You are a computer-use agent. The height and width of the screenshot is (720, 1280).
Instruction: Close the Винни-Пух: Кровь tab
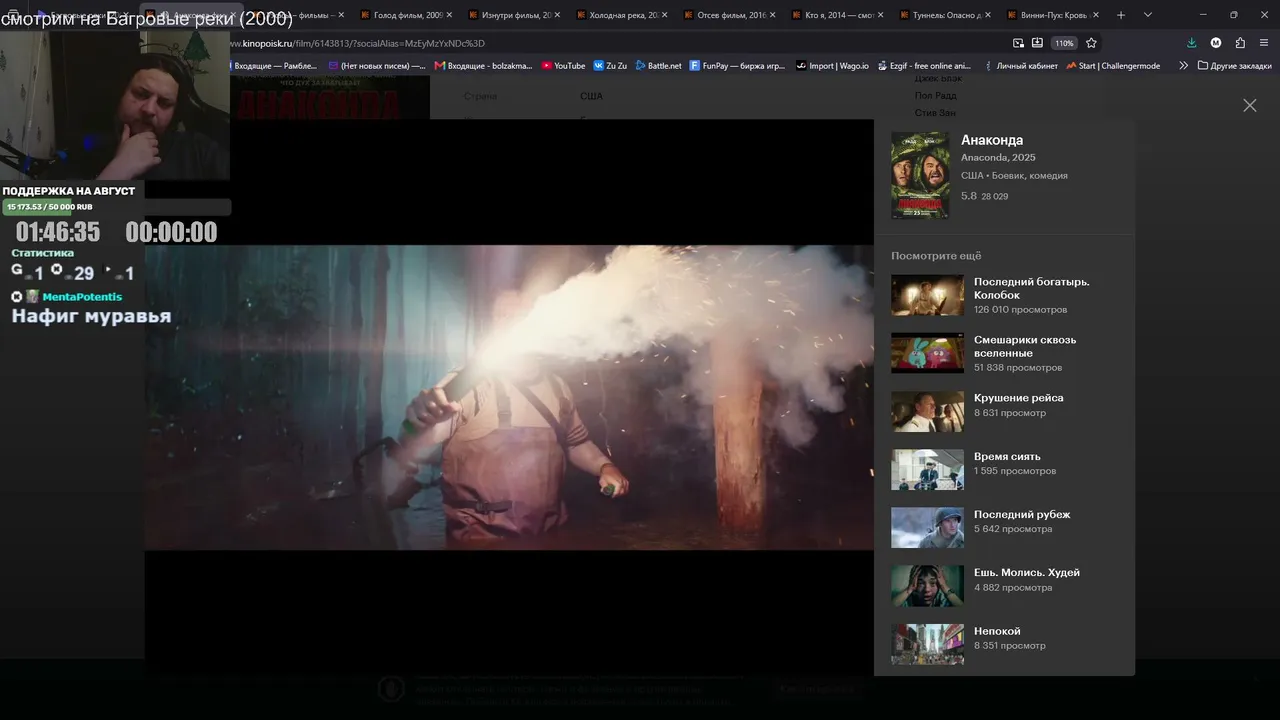click(x=1096, y=15)
